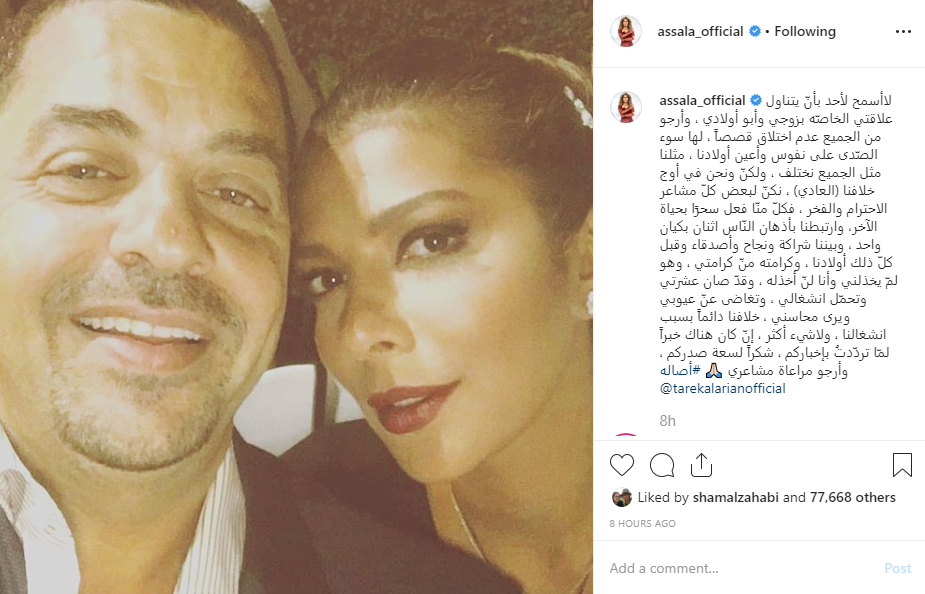This screenshot has height=594, width=925.
Task: Click the Add a comment field
Action: pos(743,568)
